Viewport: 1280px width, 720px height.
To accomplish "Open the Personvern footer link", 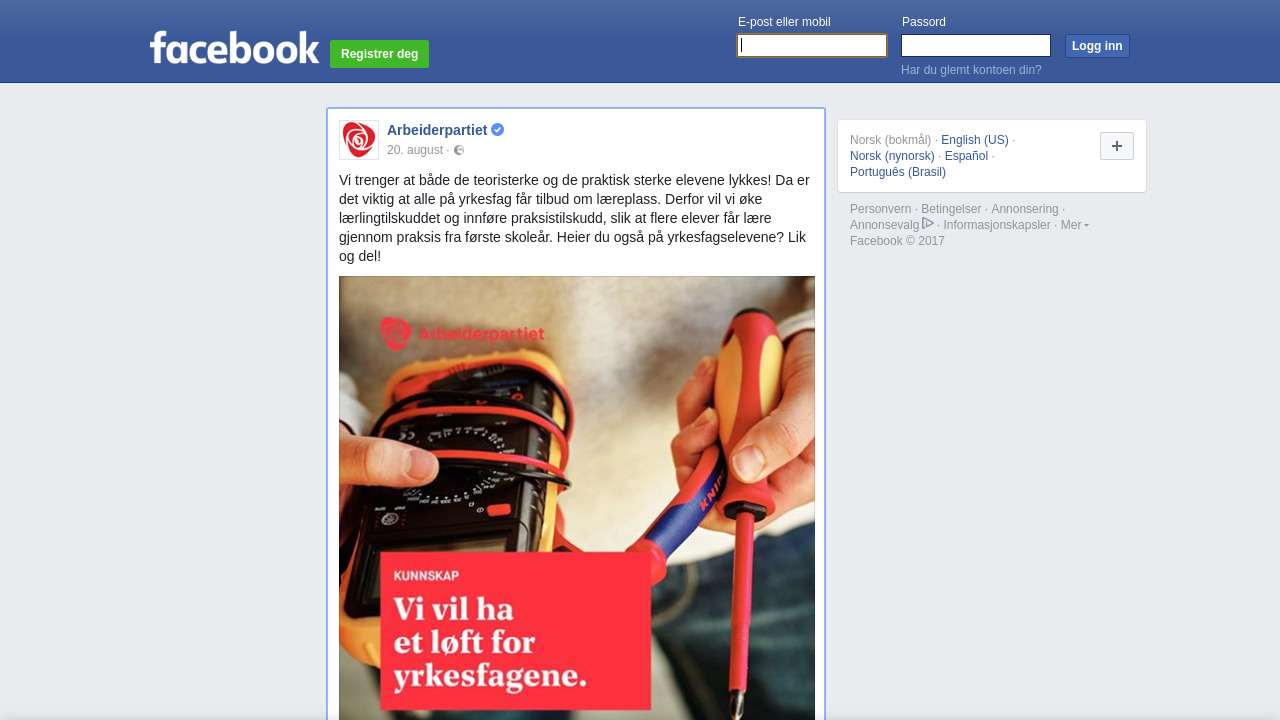I will click(x=880, y=209).
